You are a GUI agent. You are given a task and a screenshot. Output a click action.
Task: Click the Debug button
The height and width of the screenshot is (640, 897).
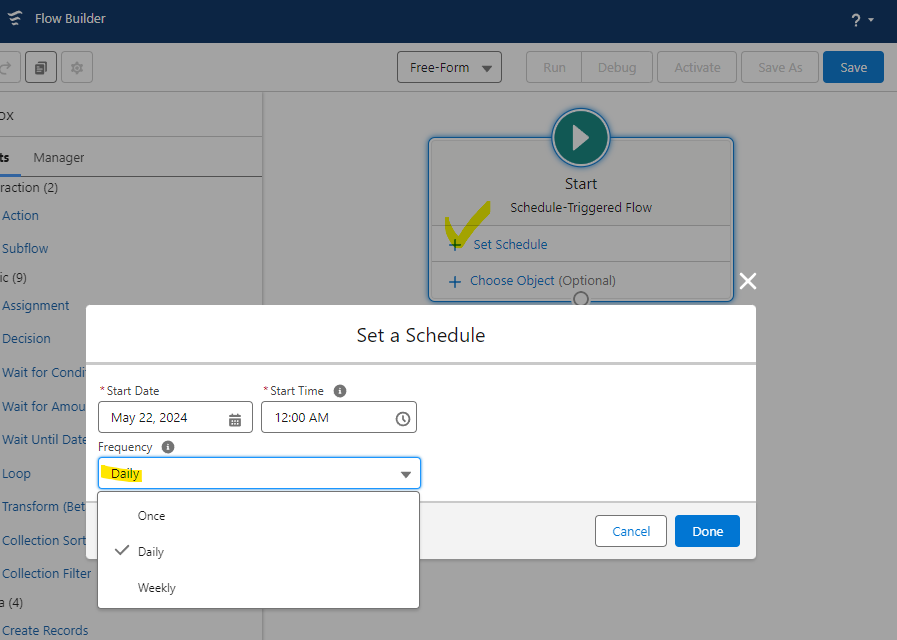617,67
